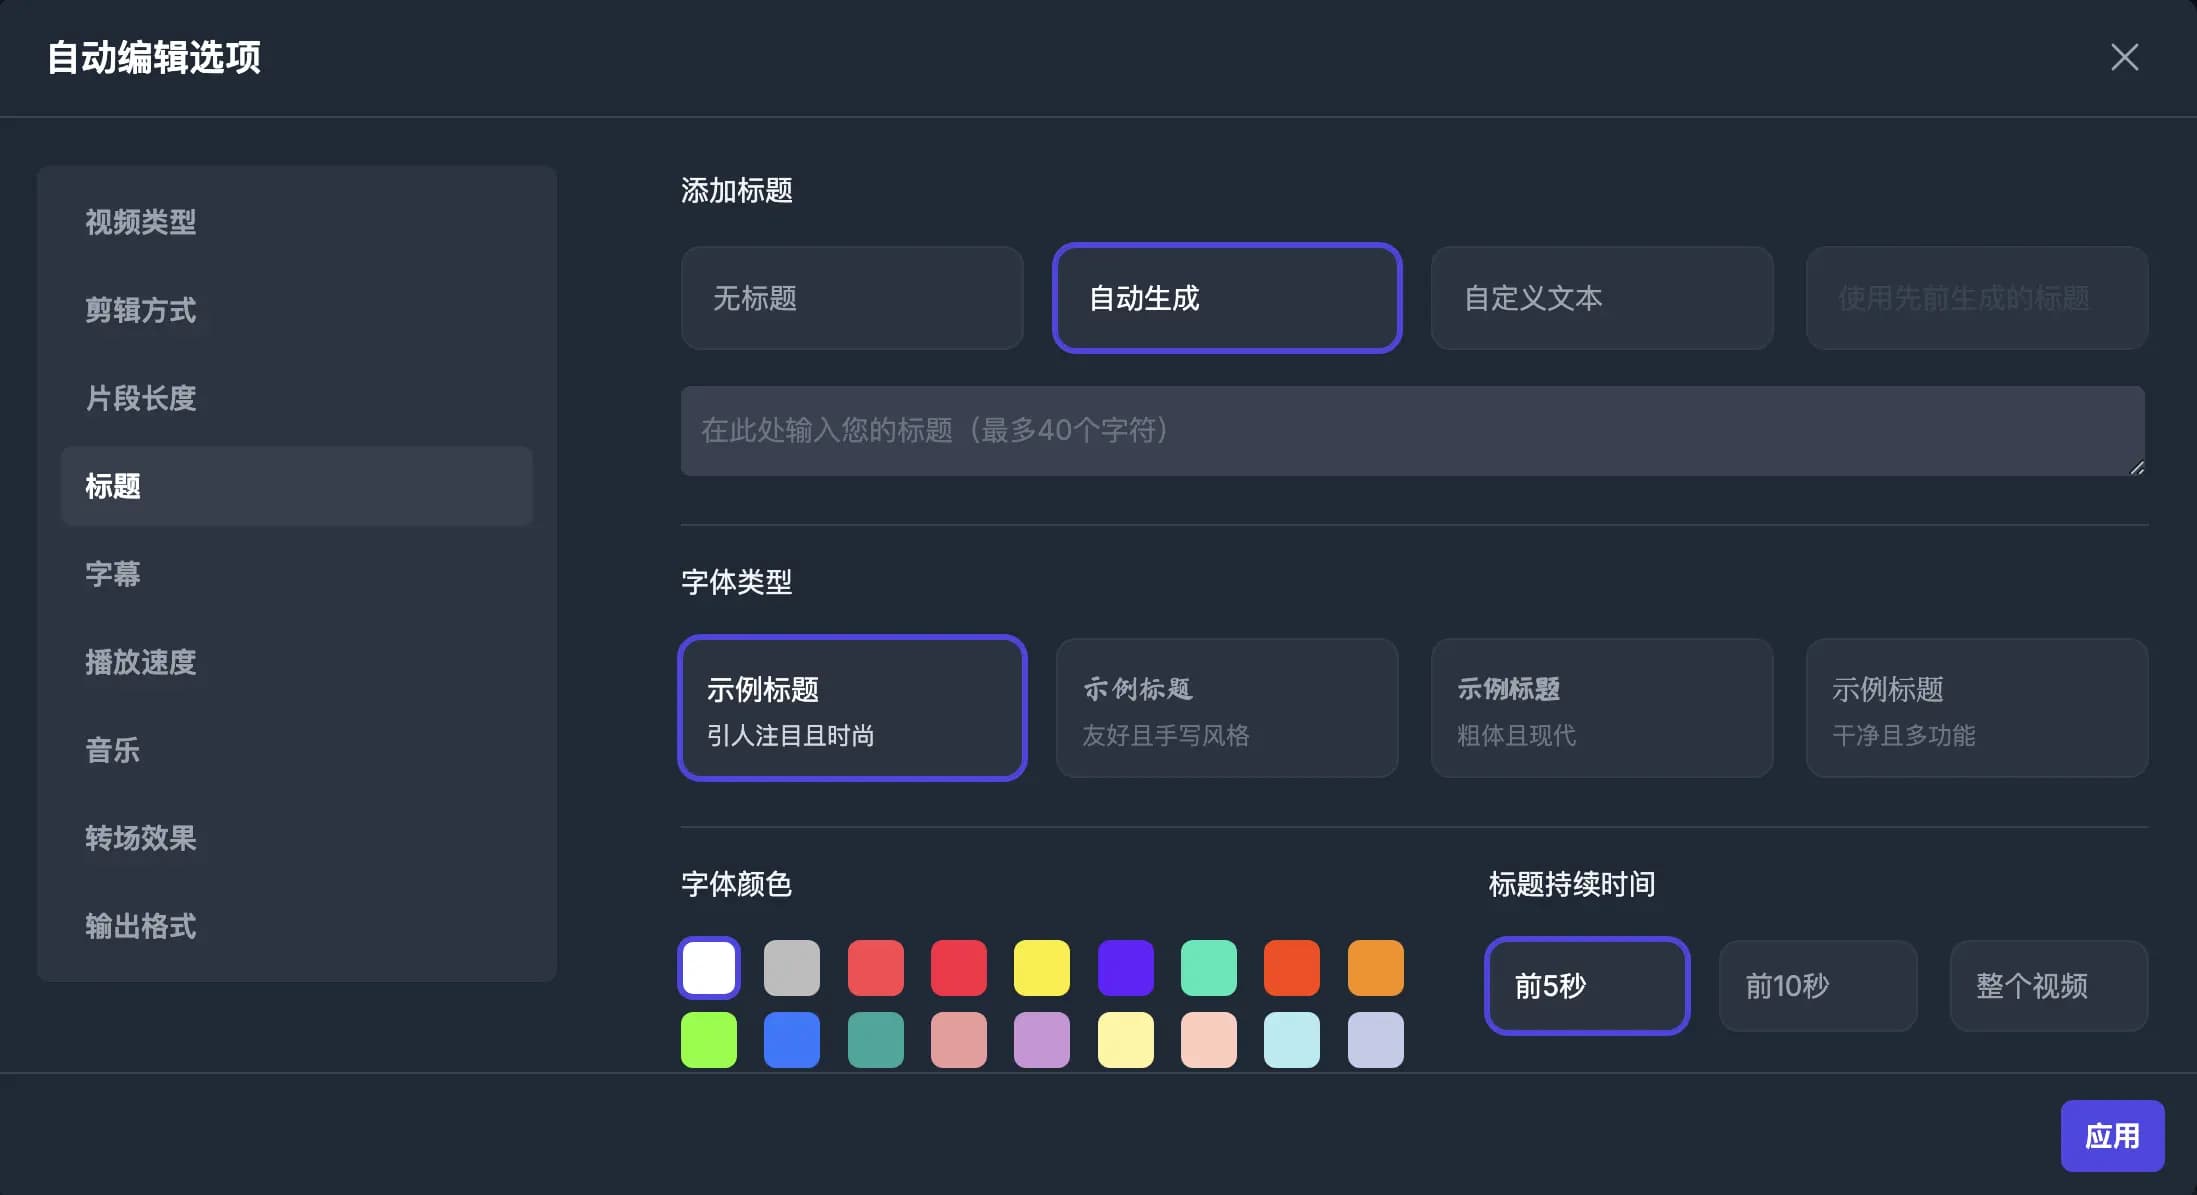
Task: Open the 播放速度 section
Action: tap(141, 662)
